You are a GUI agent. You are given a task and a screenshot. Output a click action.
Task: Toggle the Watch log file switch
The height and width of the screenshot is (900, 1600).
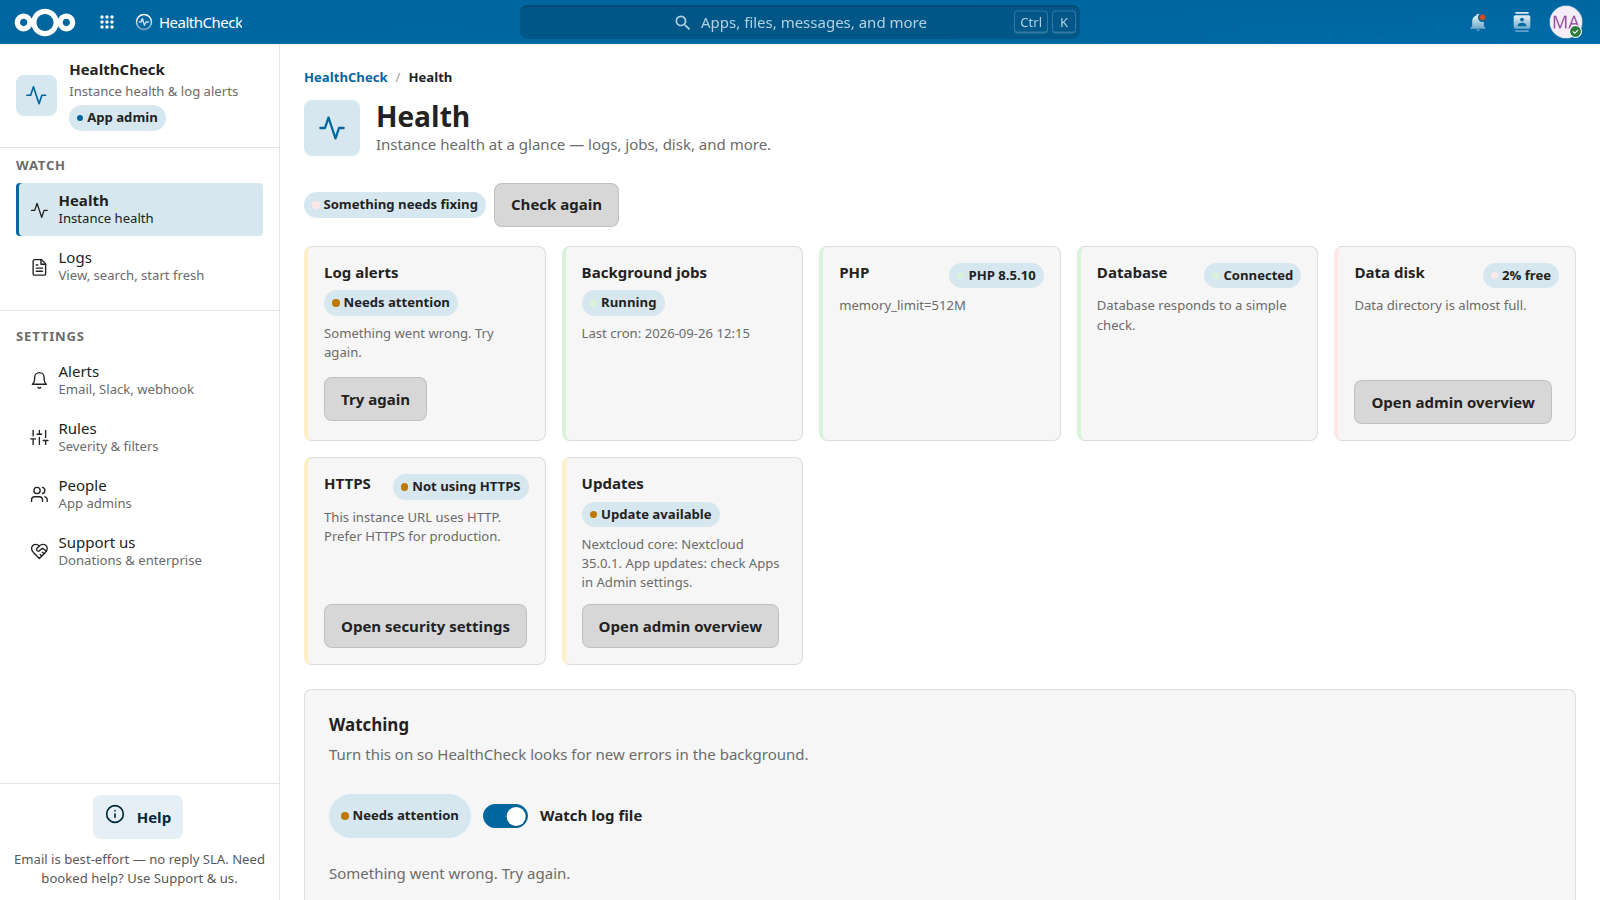pyautogui.click(x=505, y=816)
